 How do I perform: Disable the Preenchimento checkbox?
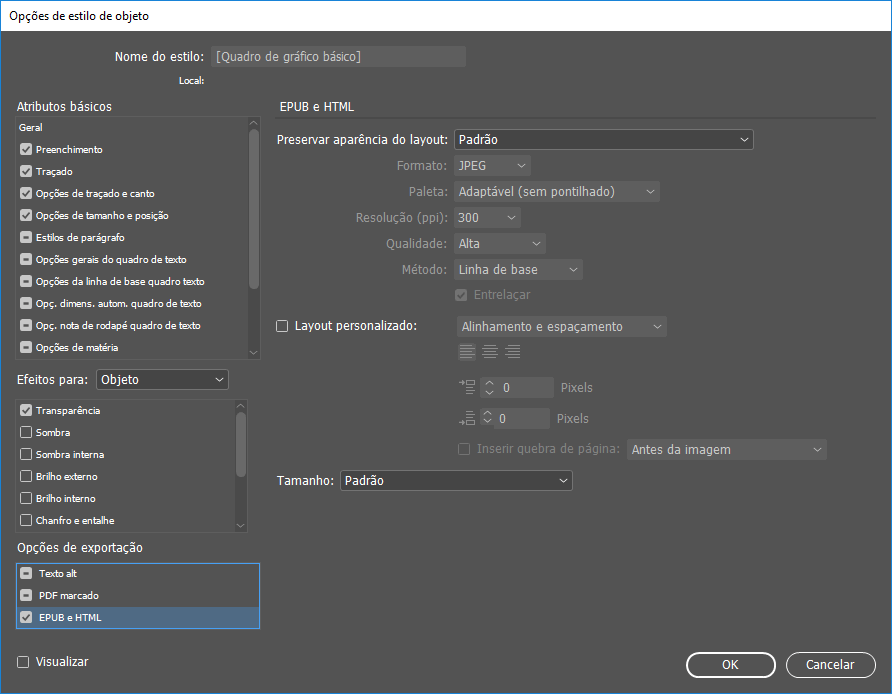pos(25,148)
